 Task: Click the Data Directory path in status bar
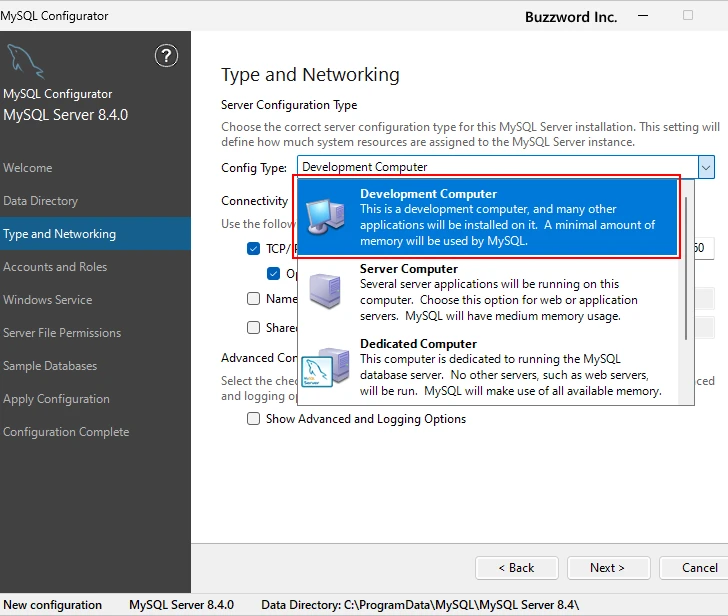(420, 605)
